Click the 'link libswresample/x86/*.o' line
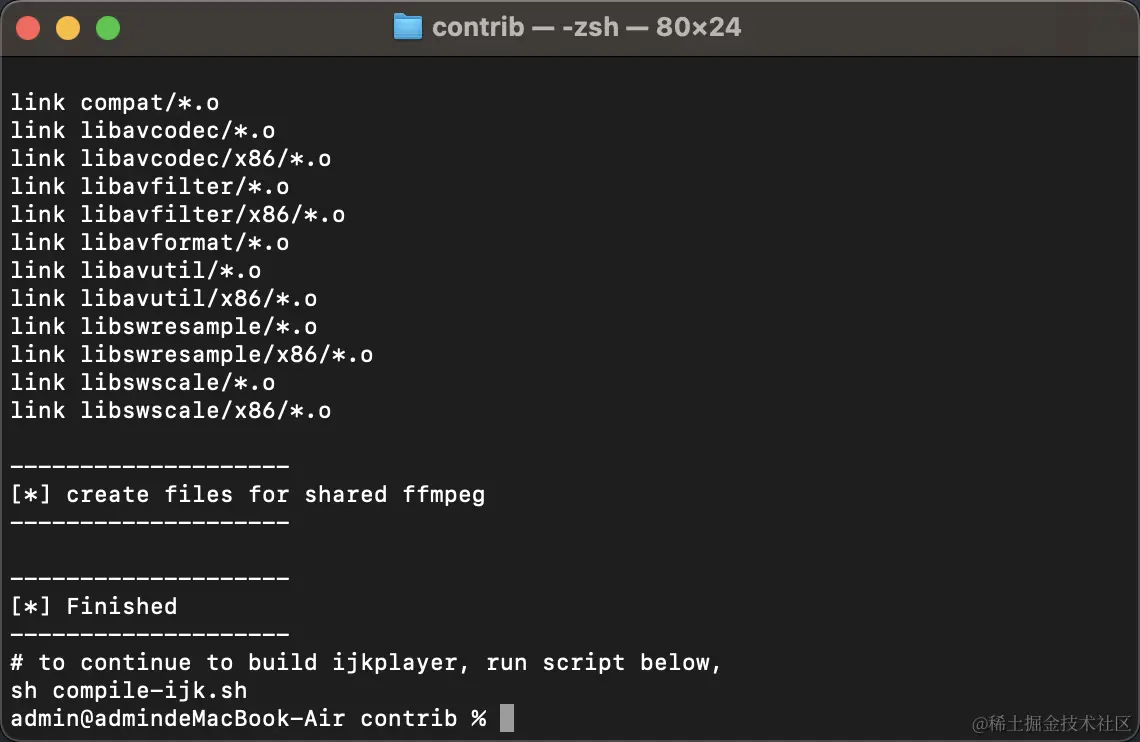This screenshot has height=742, width=1140. click(x=192, y=354)
